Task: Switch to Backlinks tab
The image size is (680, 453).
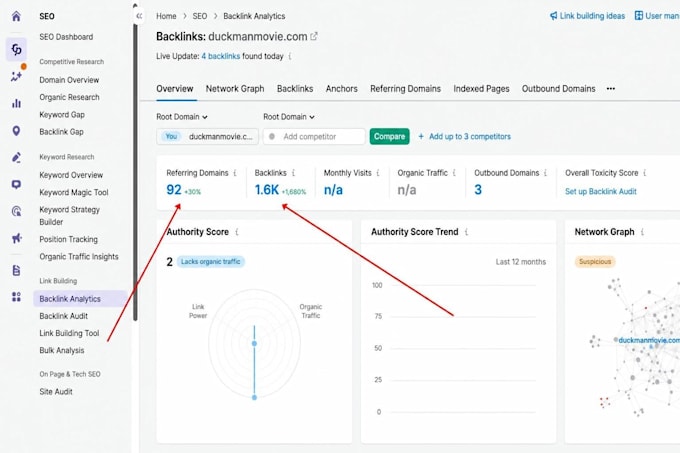Action: pos(295,88)
